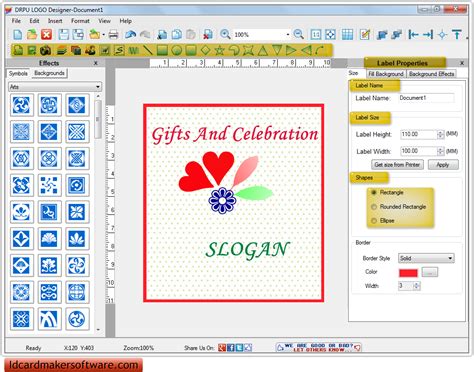Expand the open-folder dropdown arrow in toolbar

104,35
